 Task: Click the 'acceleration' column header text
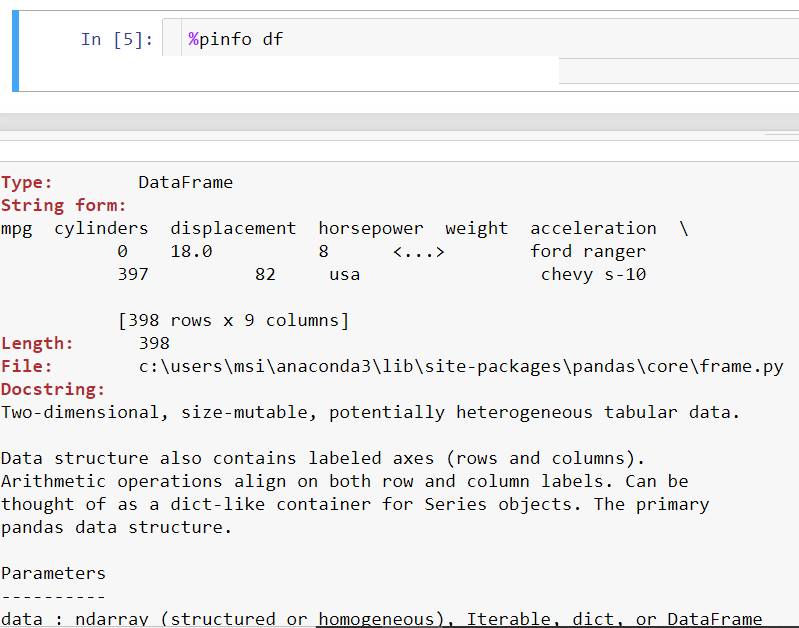pos(593,228)
